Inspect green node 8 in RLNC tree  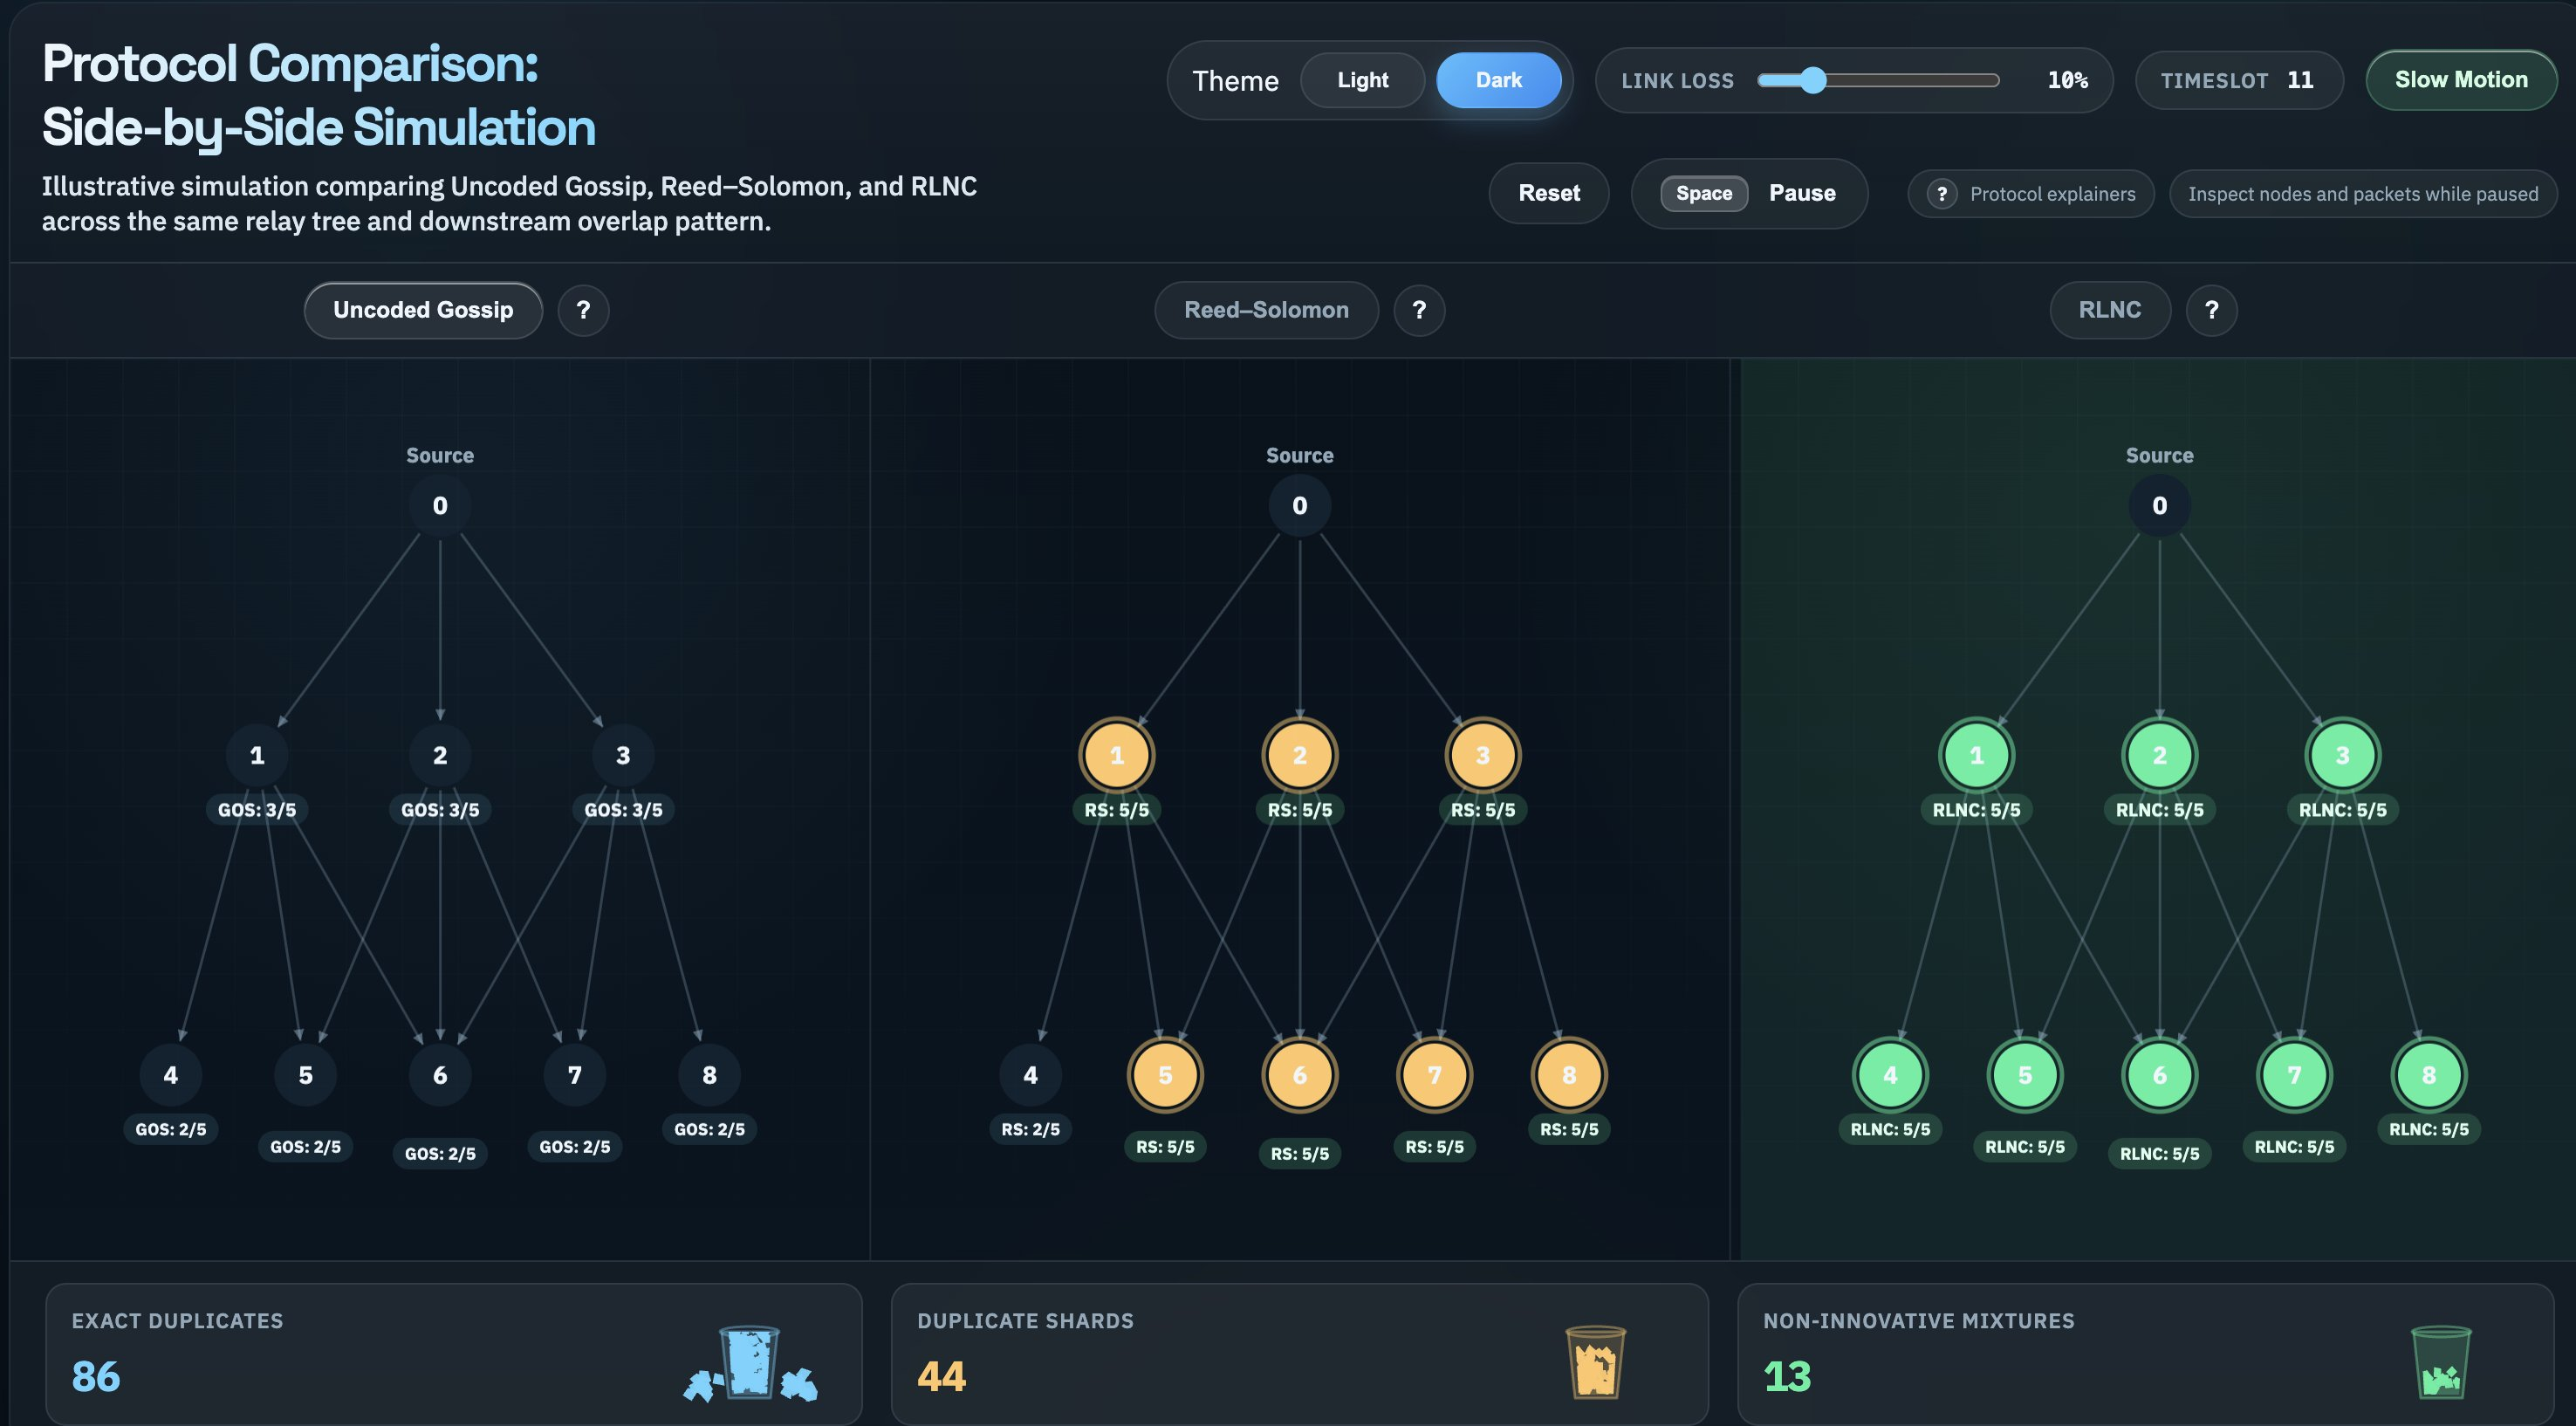tap(2428, 1075)
